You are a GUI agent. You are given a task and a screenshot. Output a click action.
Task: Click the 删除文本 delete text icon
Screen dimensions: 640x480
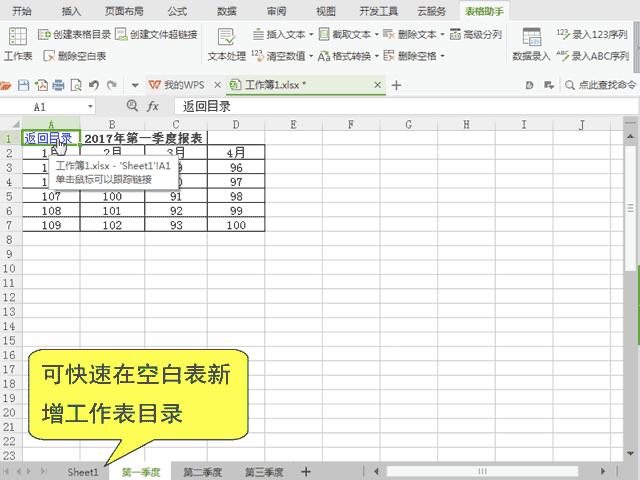(389, 34)
